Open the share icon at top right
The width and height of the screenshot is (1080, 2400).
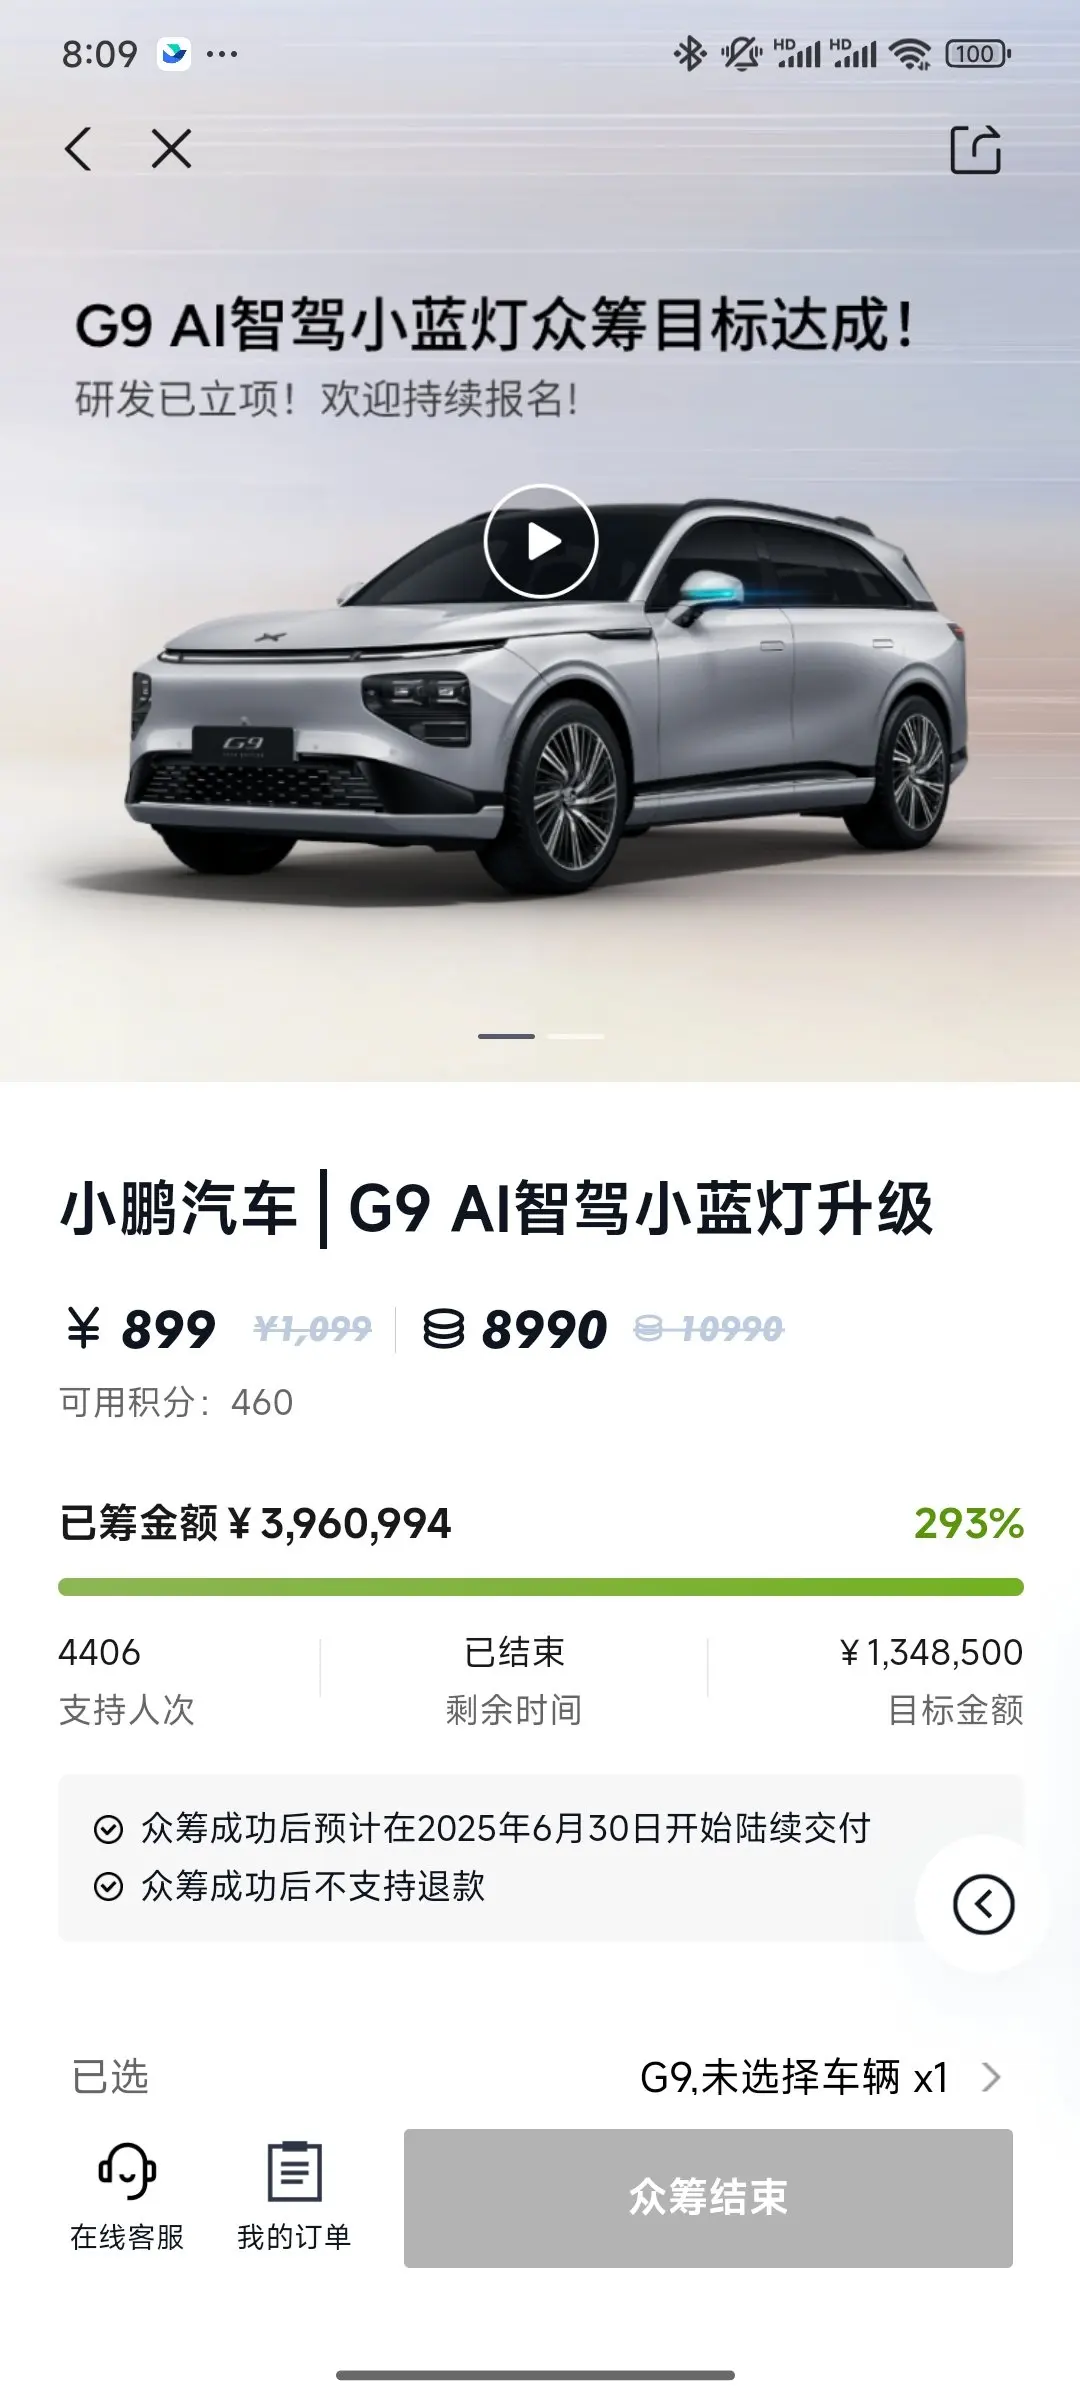click(975, 150)
